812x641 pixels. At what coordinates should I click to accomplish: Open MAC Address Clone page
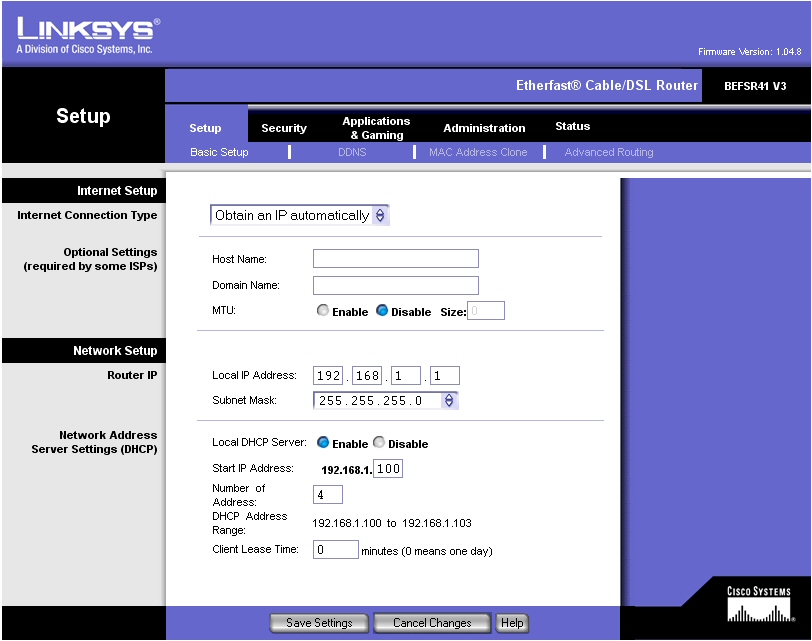[478, 152]
